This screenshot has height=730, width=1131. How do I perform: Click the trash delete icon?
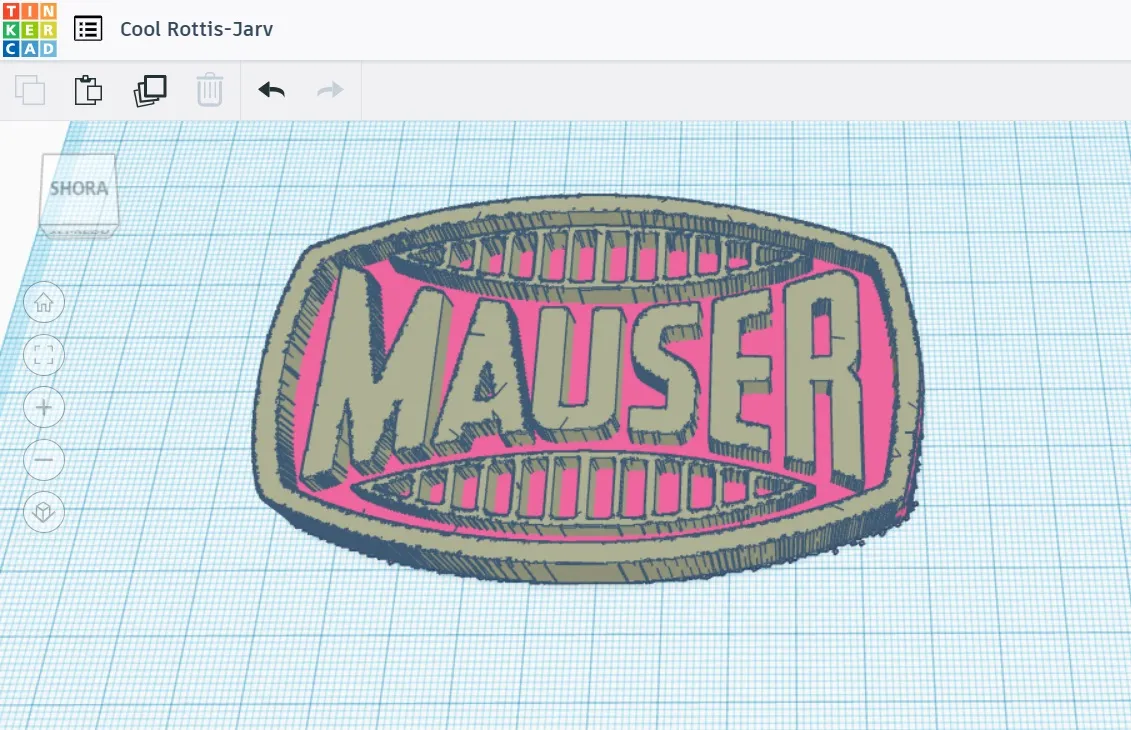click(x=210, y=89)
